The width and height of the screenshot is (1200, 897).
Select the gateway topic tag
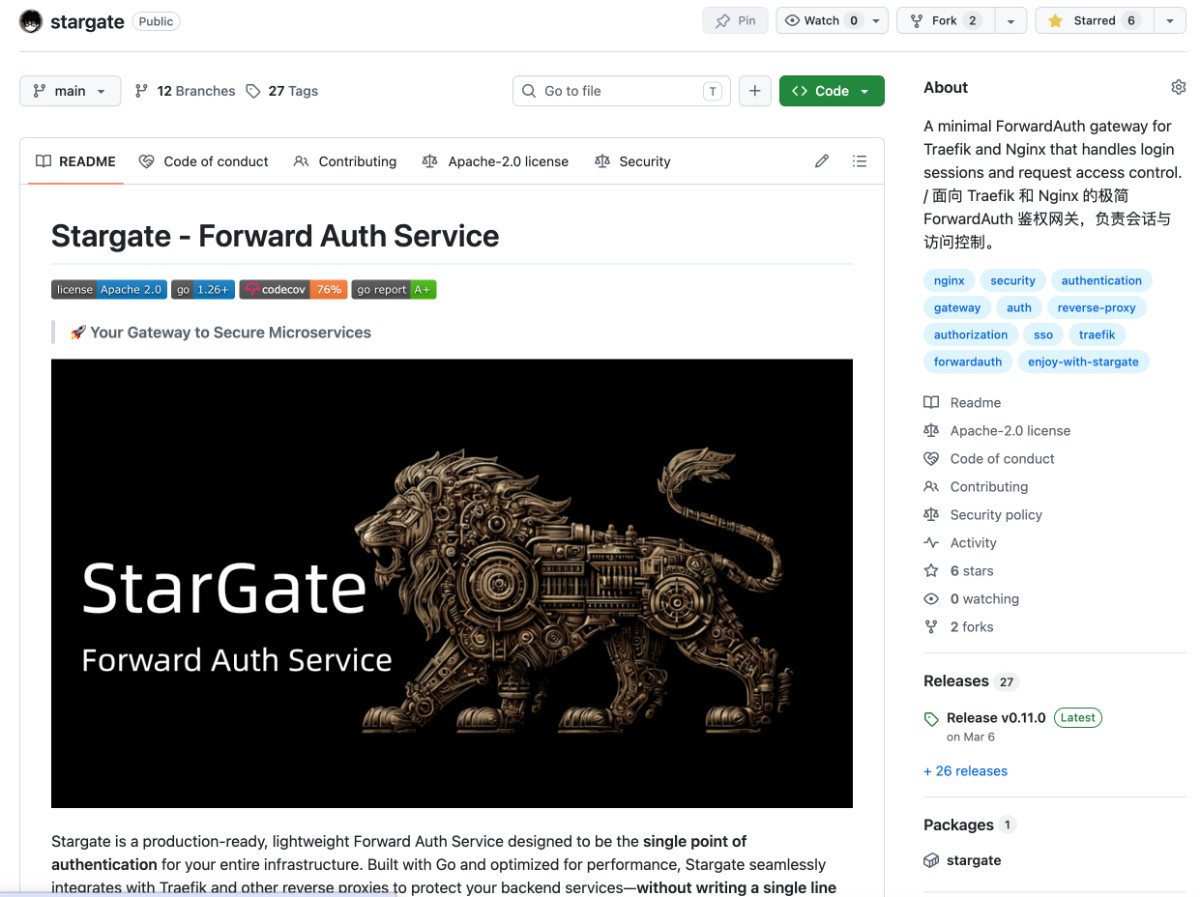(957, 308)
